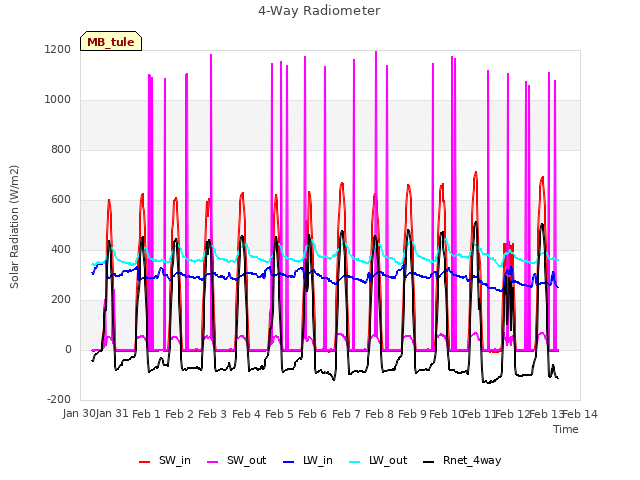Toggle the LW_out legend entry
The image size is (640, 480).
[378, 461]
